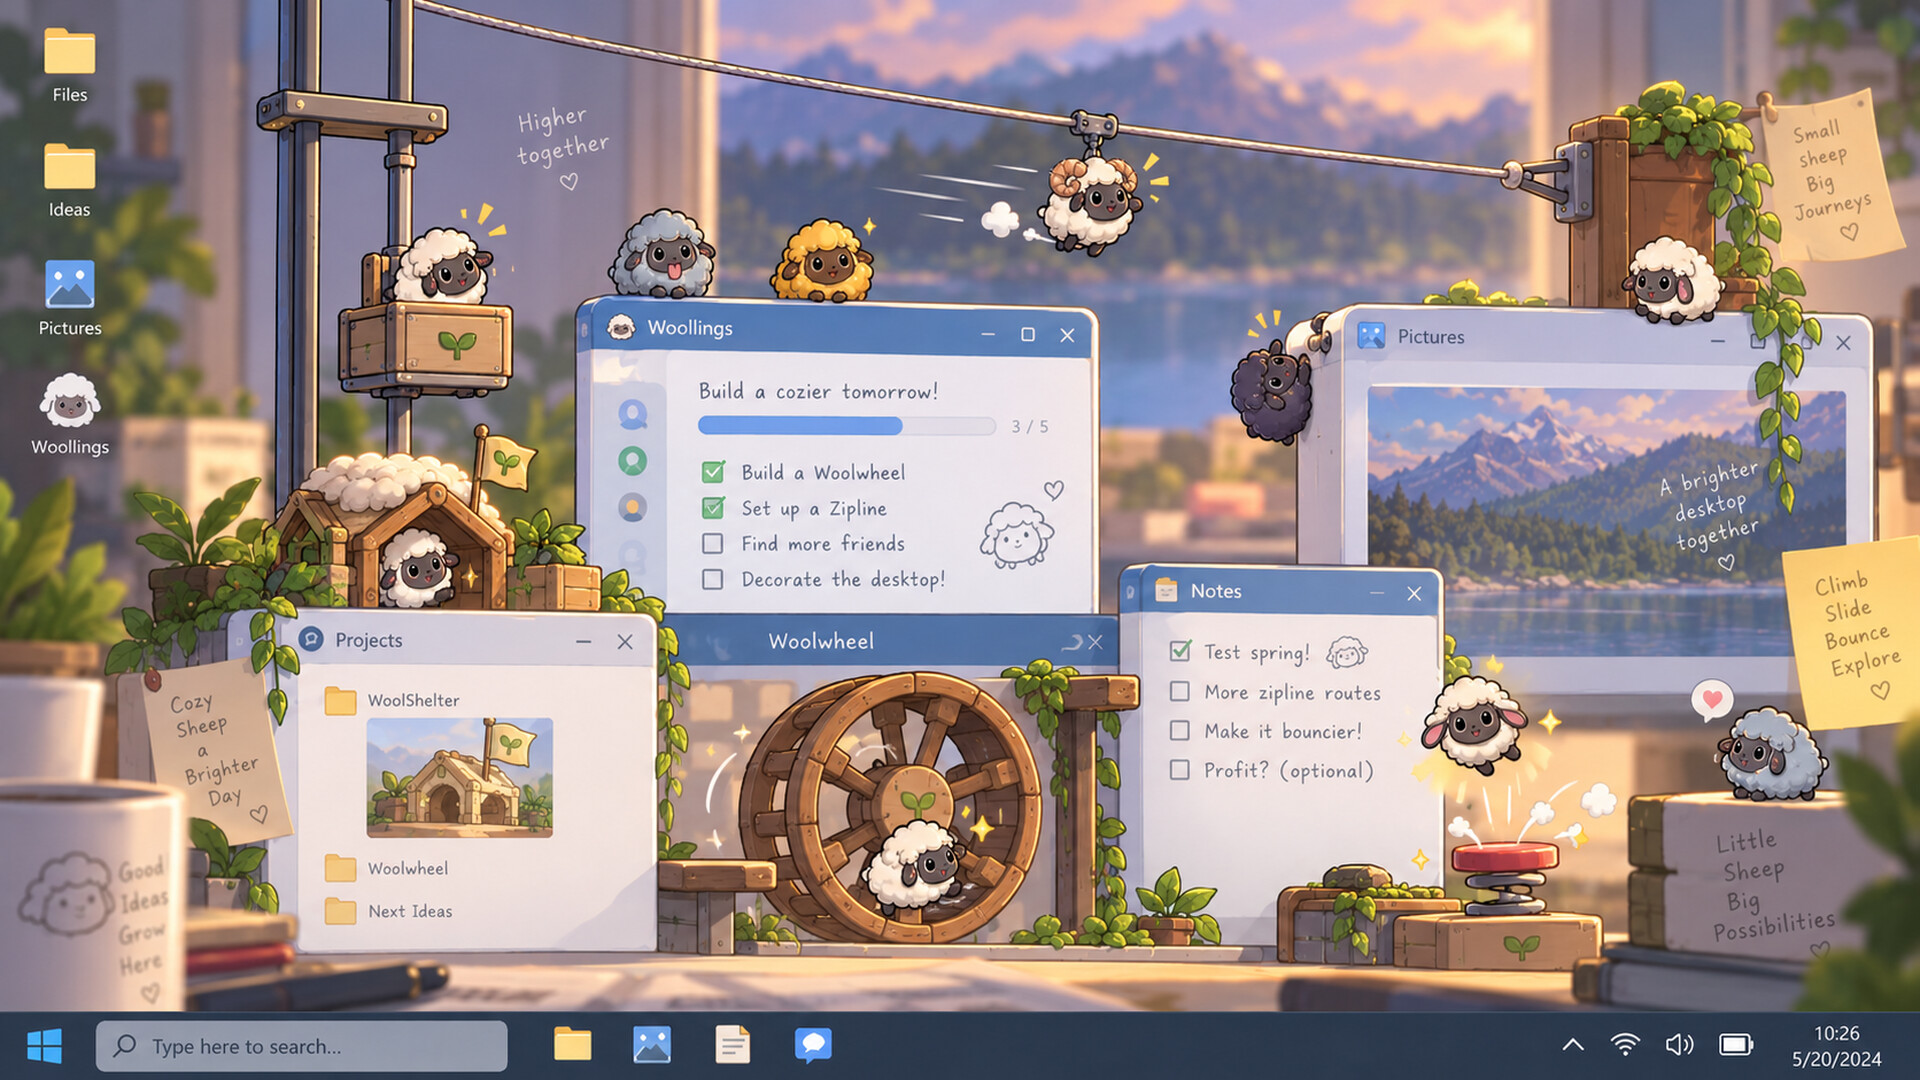Click the Windows Start button
Image resolution: width=1920 pixels, height=1080 pixels.
(x=44, y=1046)
